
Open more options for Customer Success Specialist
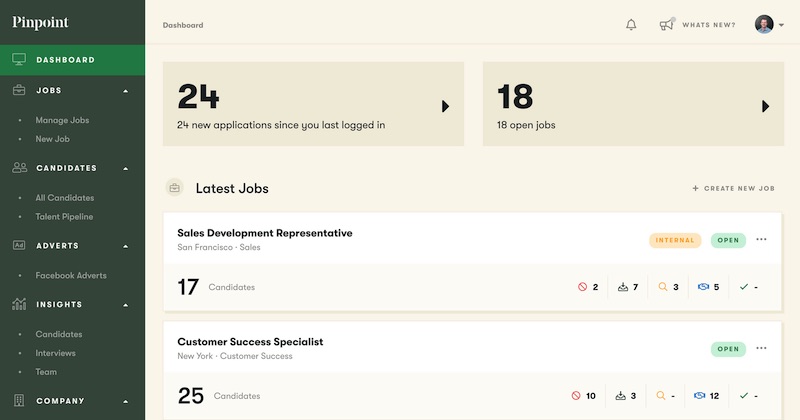(761, 348)
